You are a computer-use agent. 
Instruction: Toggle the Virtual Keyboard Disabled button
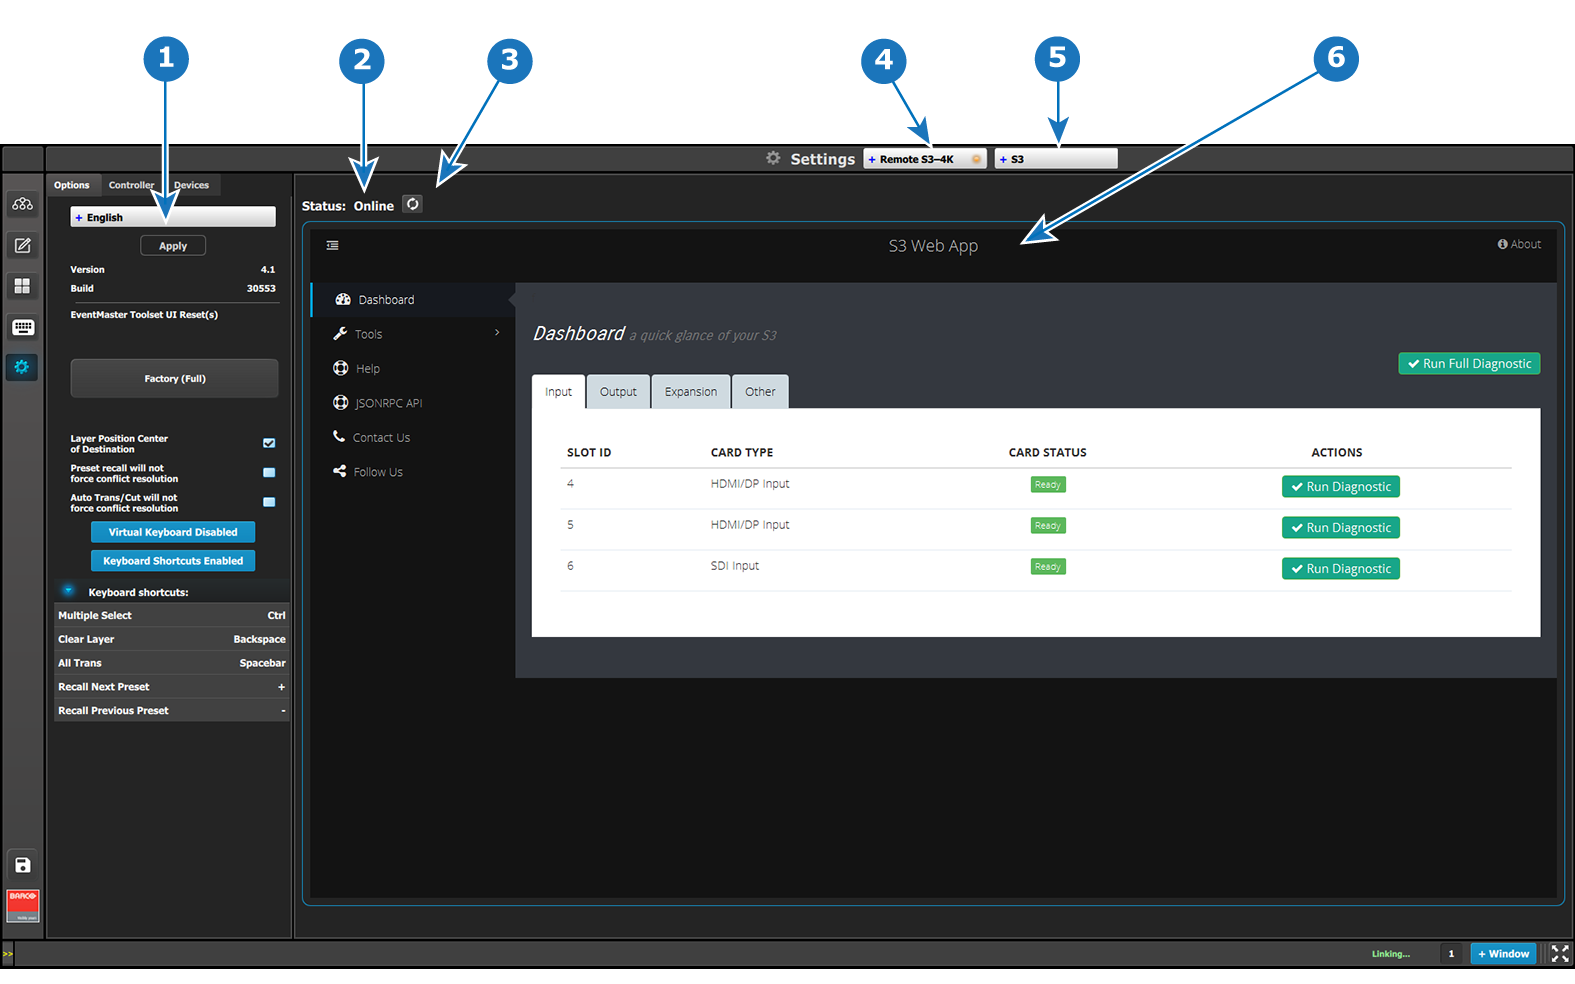tap(173, 532)
